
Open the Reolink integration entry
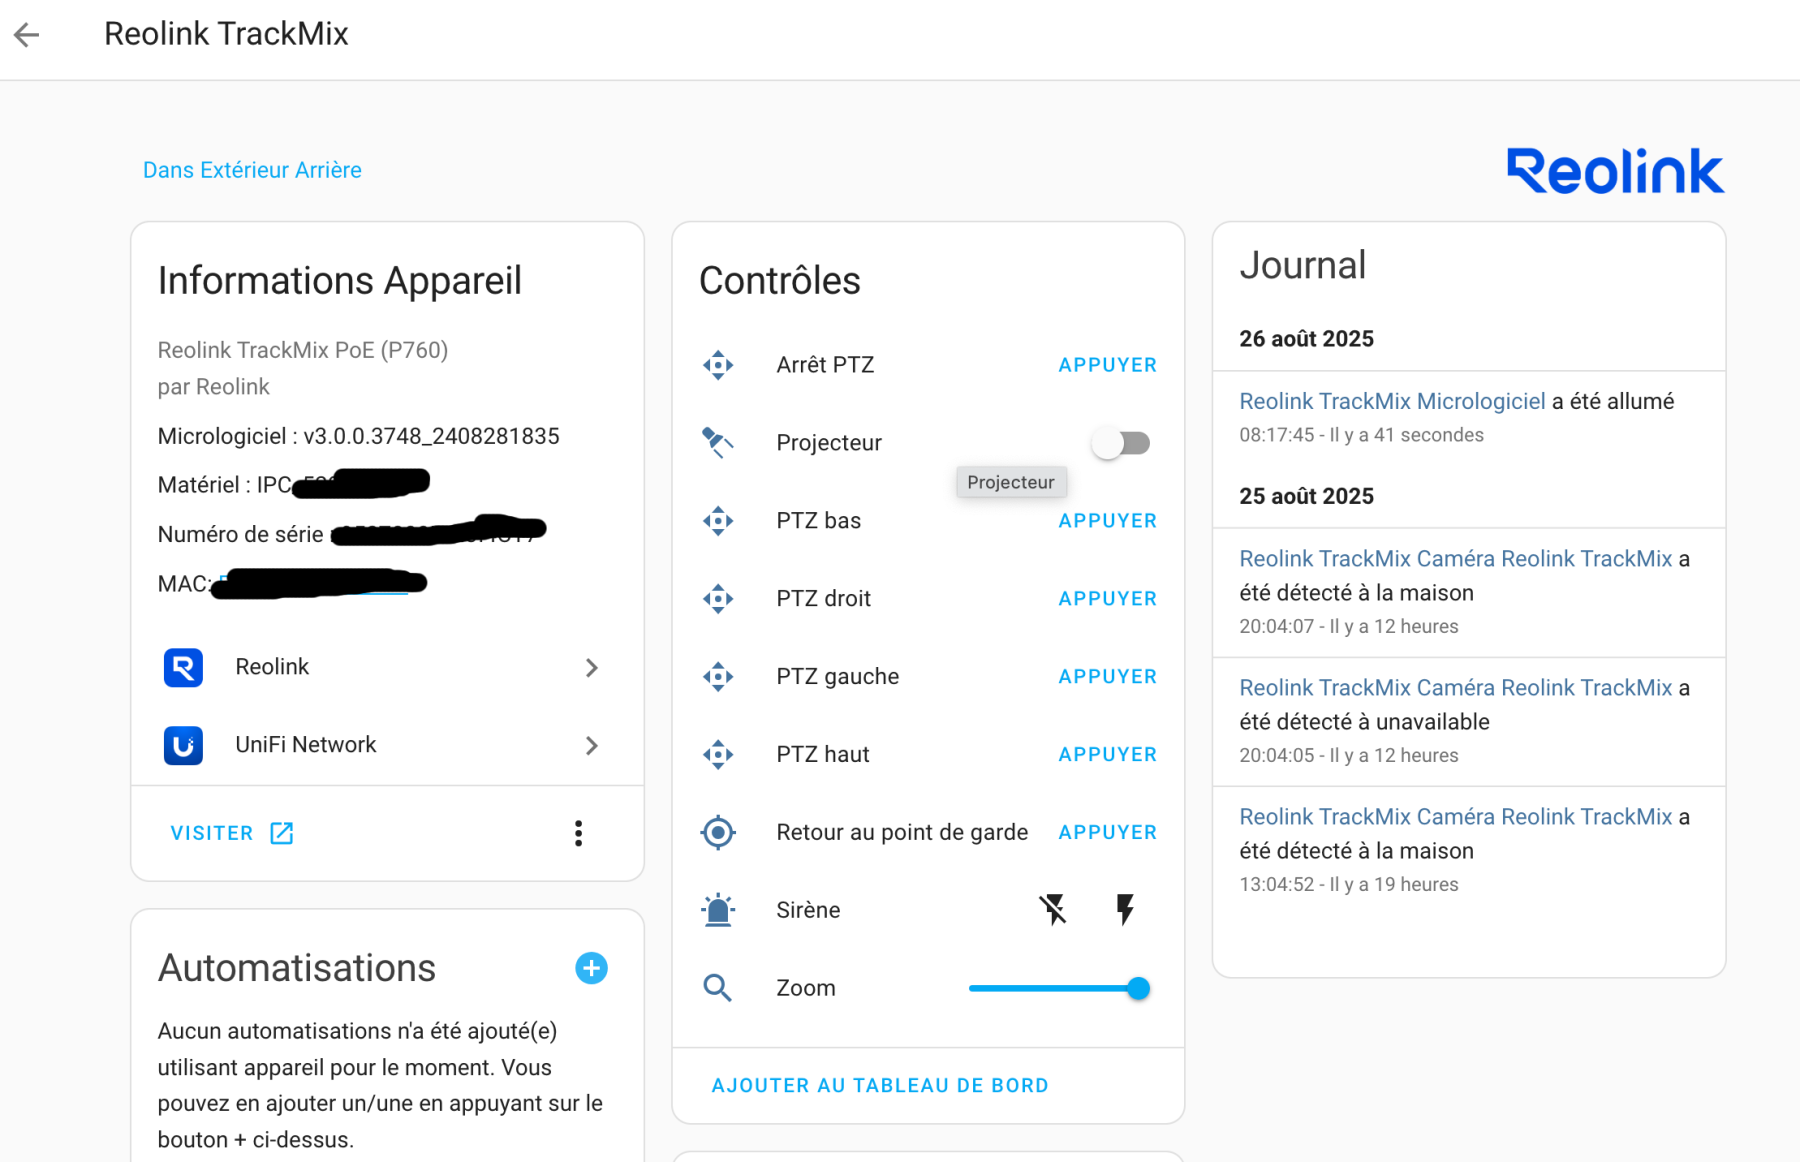[387, 667]
